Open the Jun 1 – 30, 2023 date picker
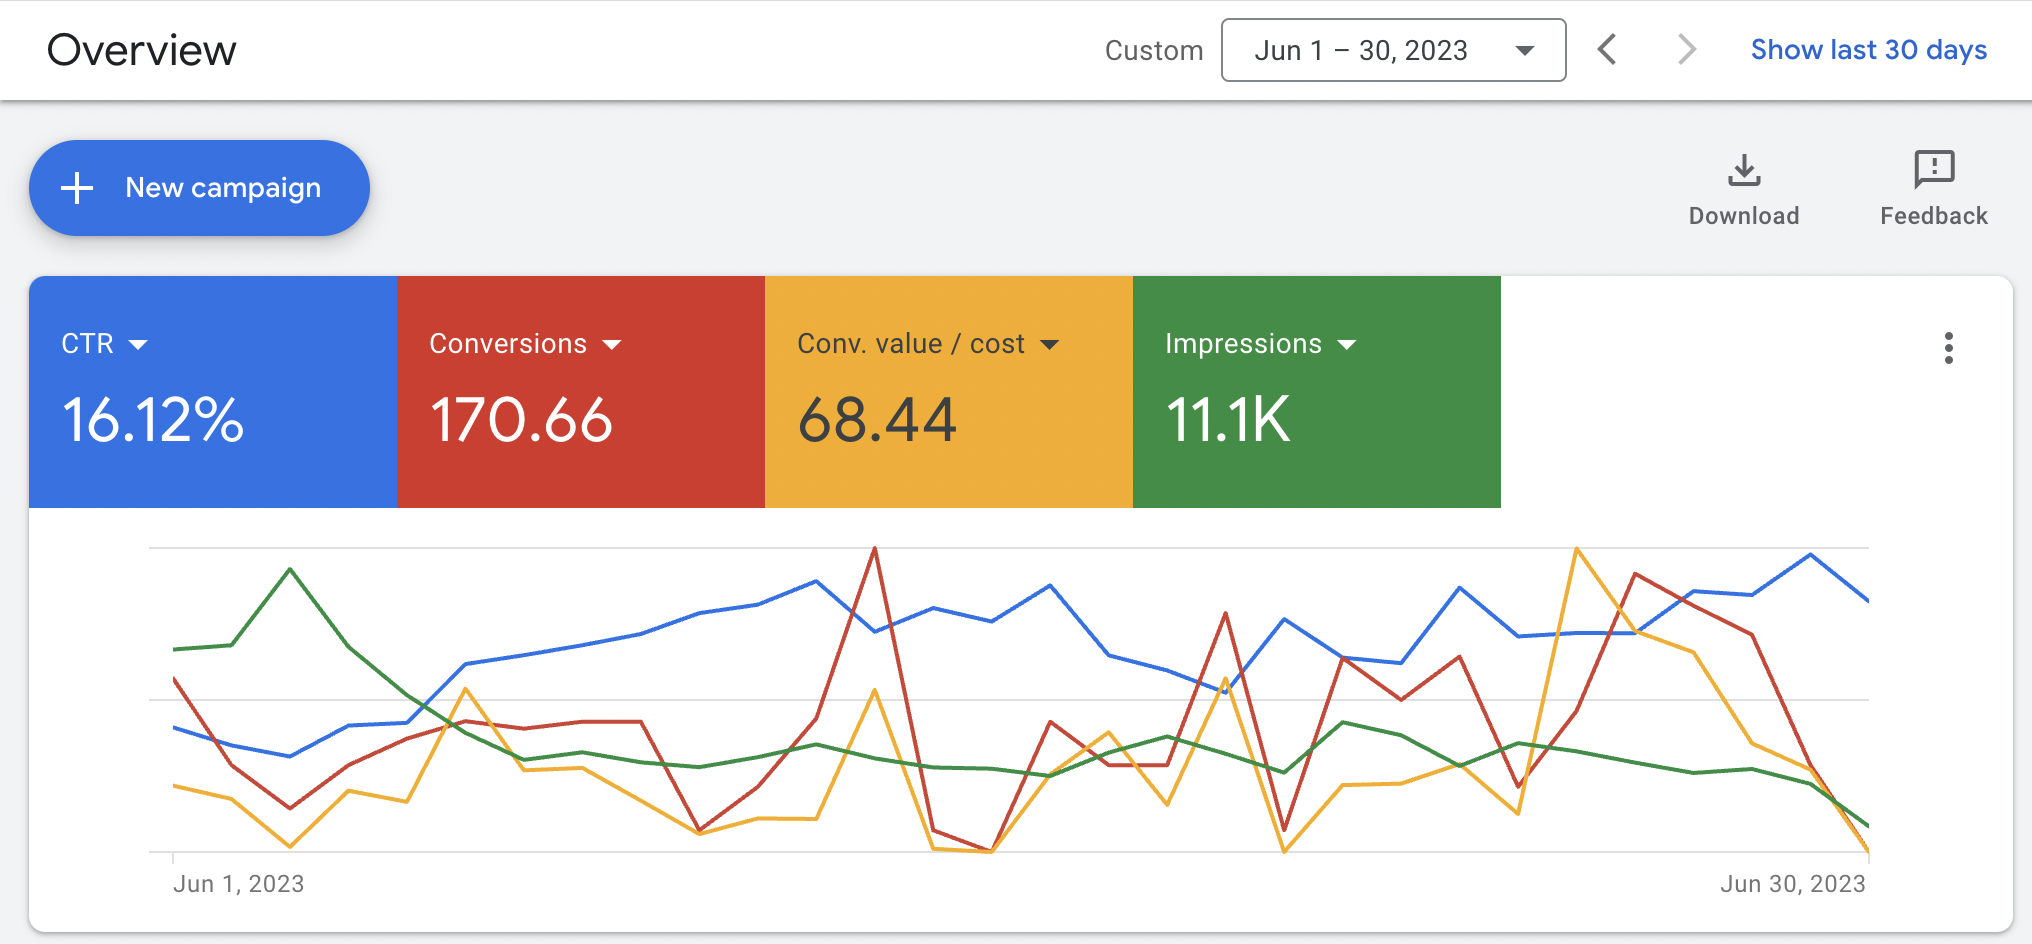Screen dimensions: 2032x944 click(x=1393, y=50)
